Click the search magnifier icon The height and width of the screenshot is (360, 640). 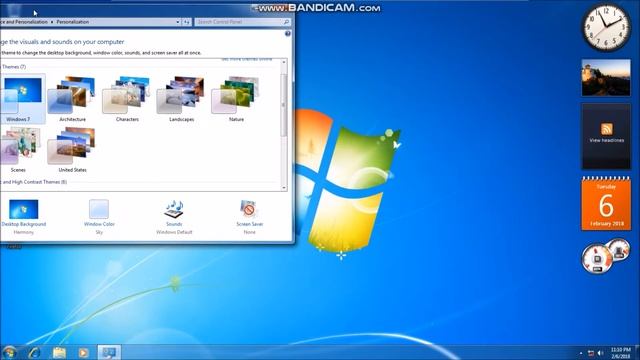click(287, 22)
